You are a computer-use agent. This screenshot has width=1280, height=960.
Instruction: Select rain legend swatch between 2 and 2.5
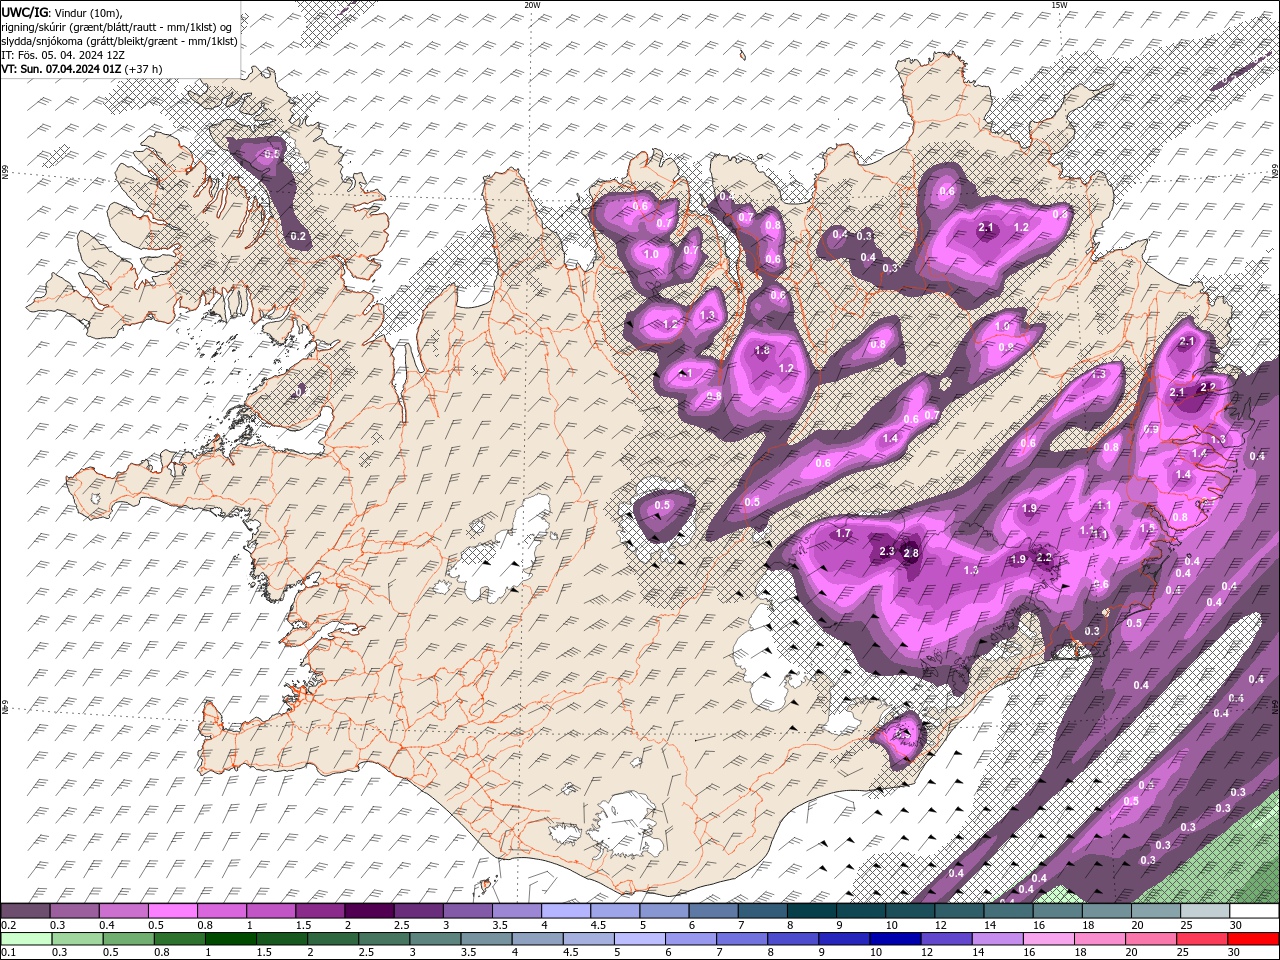[x=333, y=939]
